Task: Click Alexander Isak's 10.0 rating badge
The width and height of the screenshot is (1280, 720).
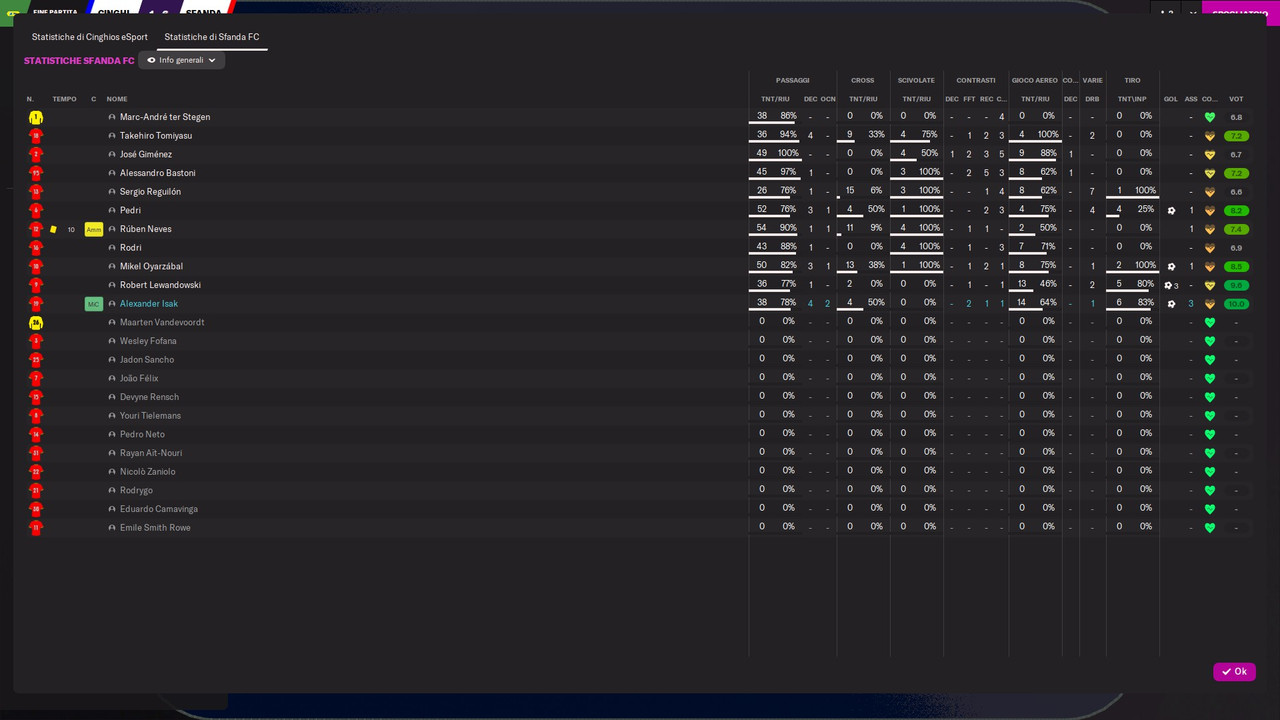Action: point(1236,304)
